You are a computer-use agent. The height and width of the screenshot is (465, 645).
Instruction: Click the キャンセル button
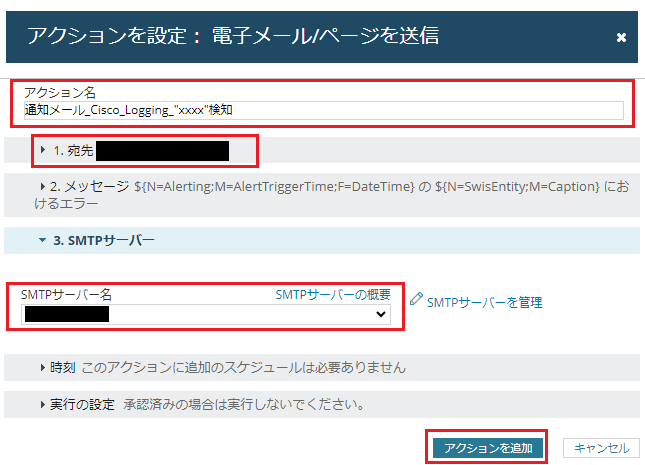(601, 448)
